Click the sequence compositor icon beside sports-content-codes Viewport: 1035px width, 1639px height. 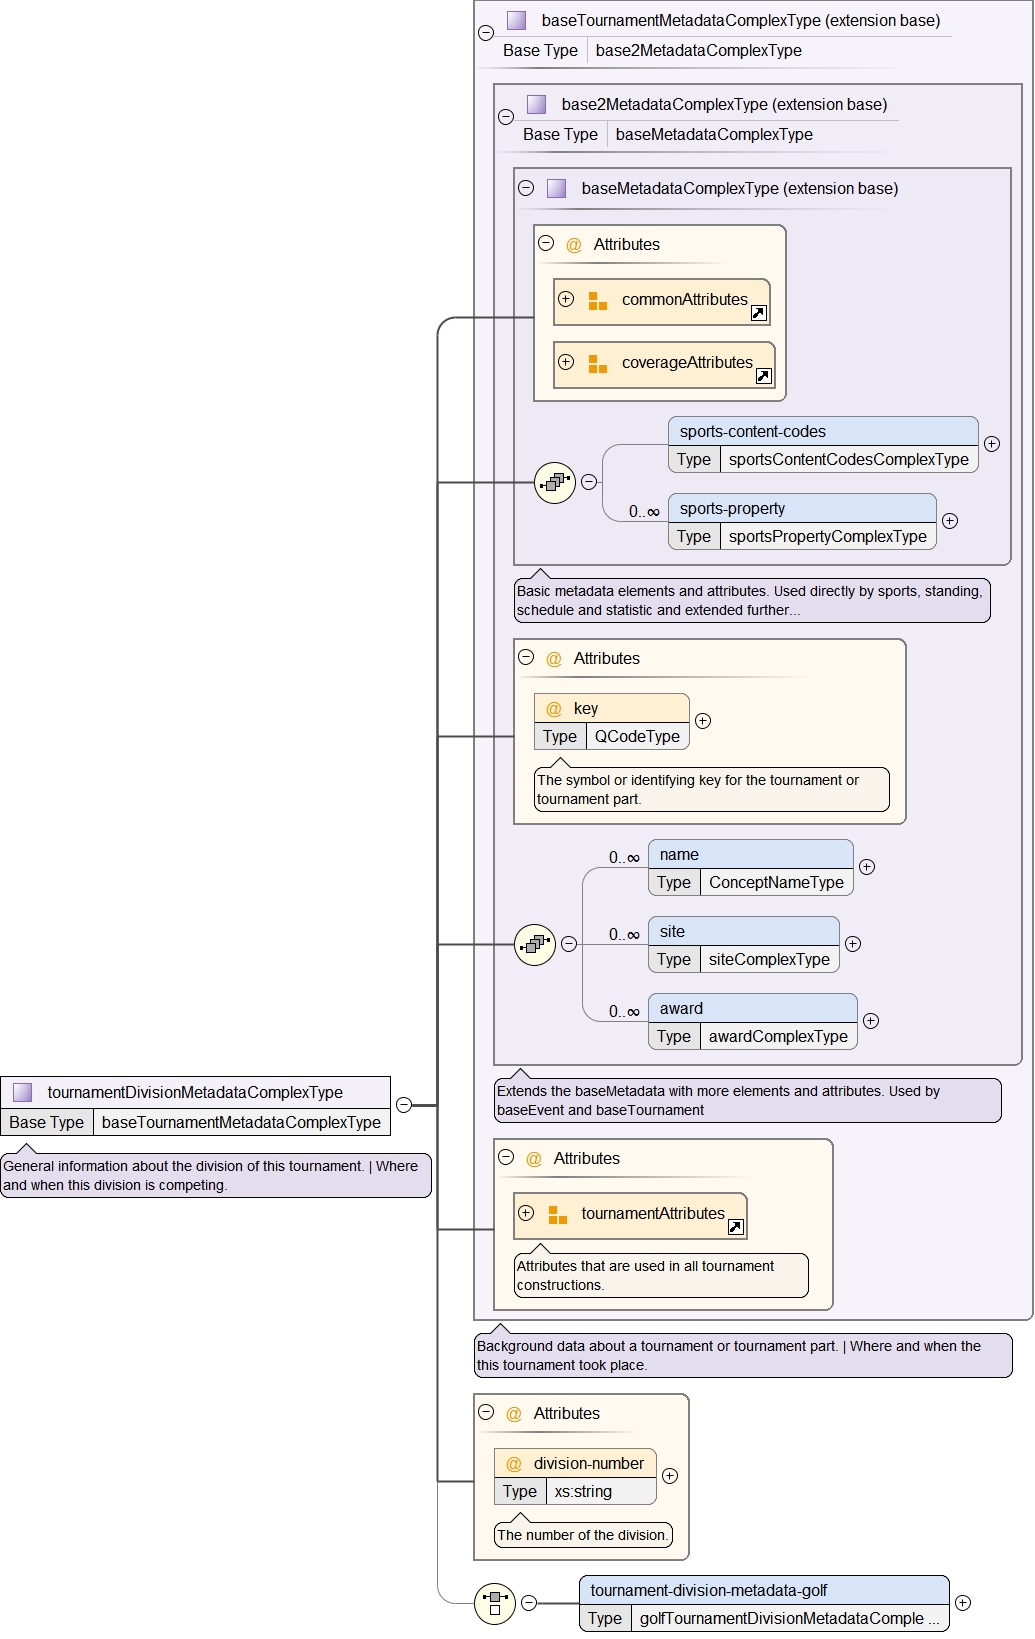click(555, 483)
